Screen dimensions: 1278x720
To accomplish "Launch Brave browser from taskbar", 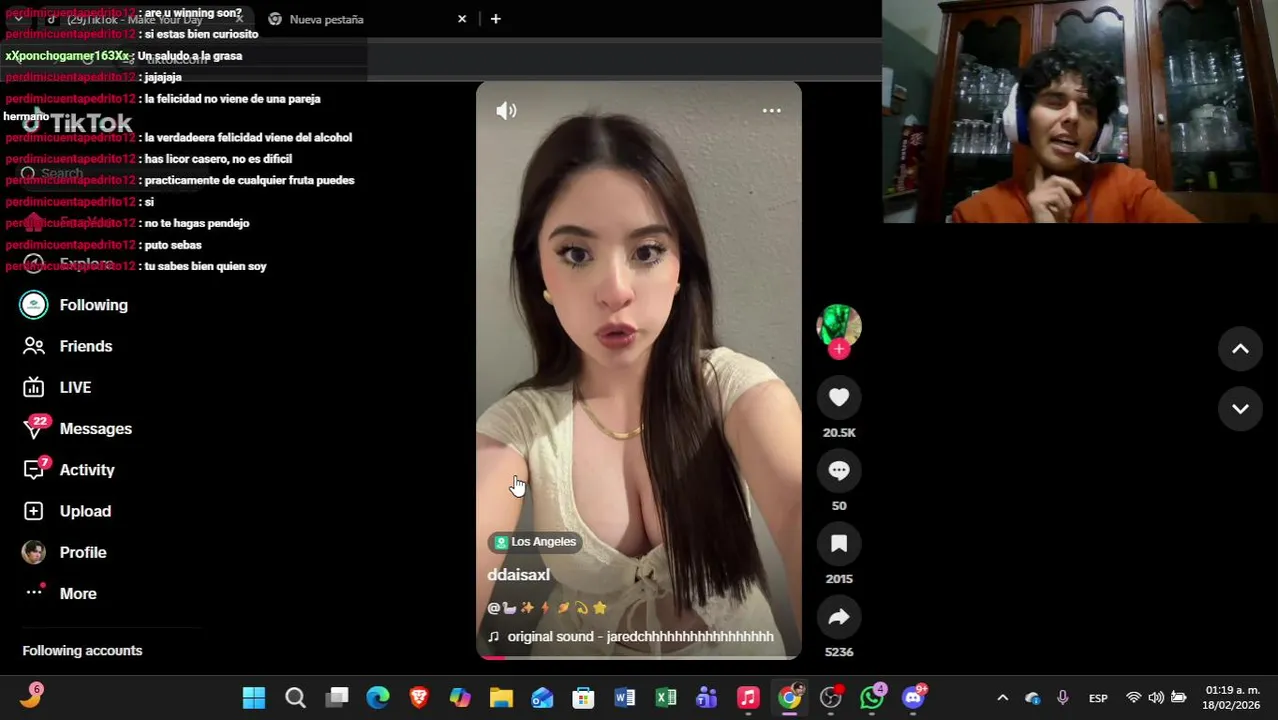I will pos(419,698).
